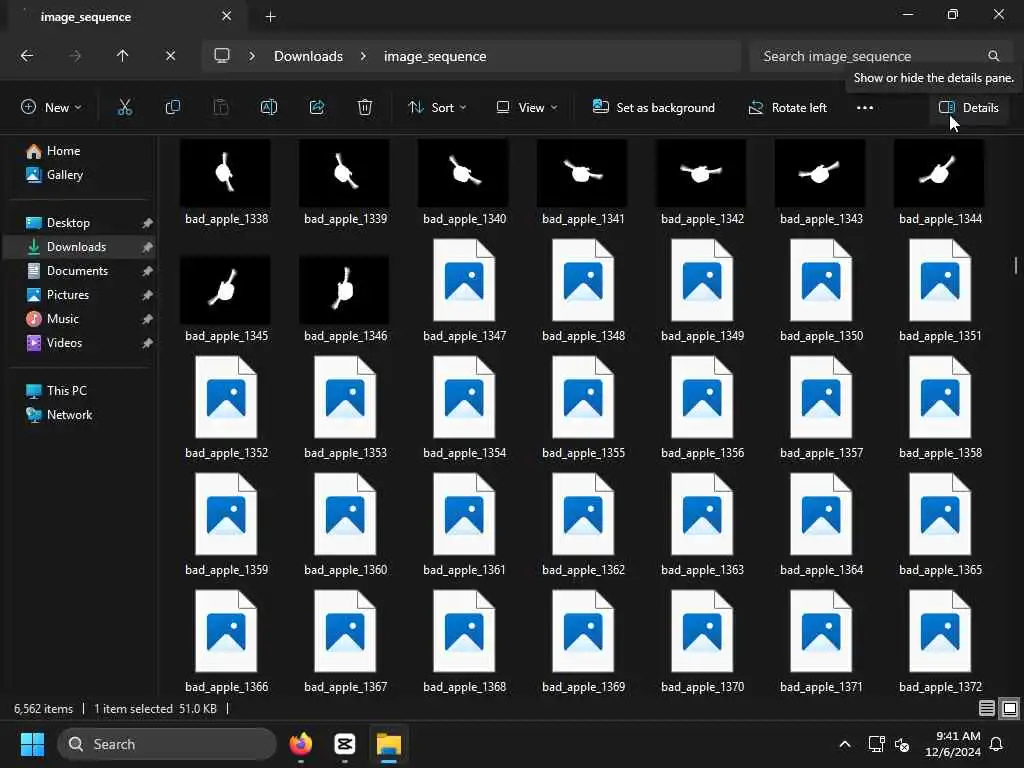Open Firefox from the taskbar

click(300, 744)
